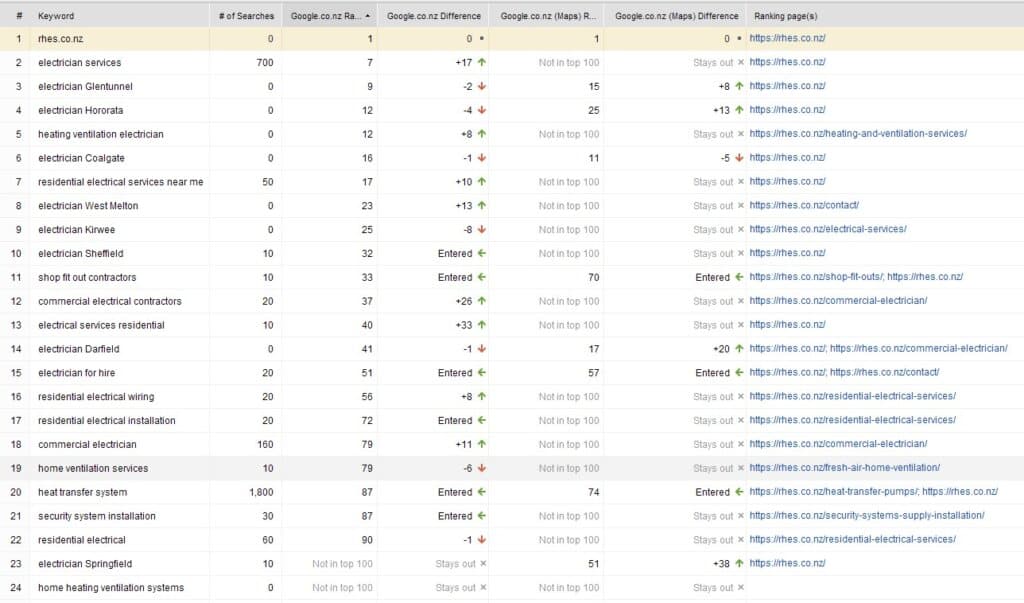Click up arrow for commercial electrical contractors
Image resolution: width=1024 pixels, height=603 pixels.
[482, 301]
